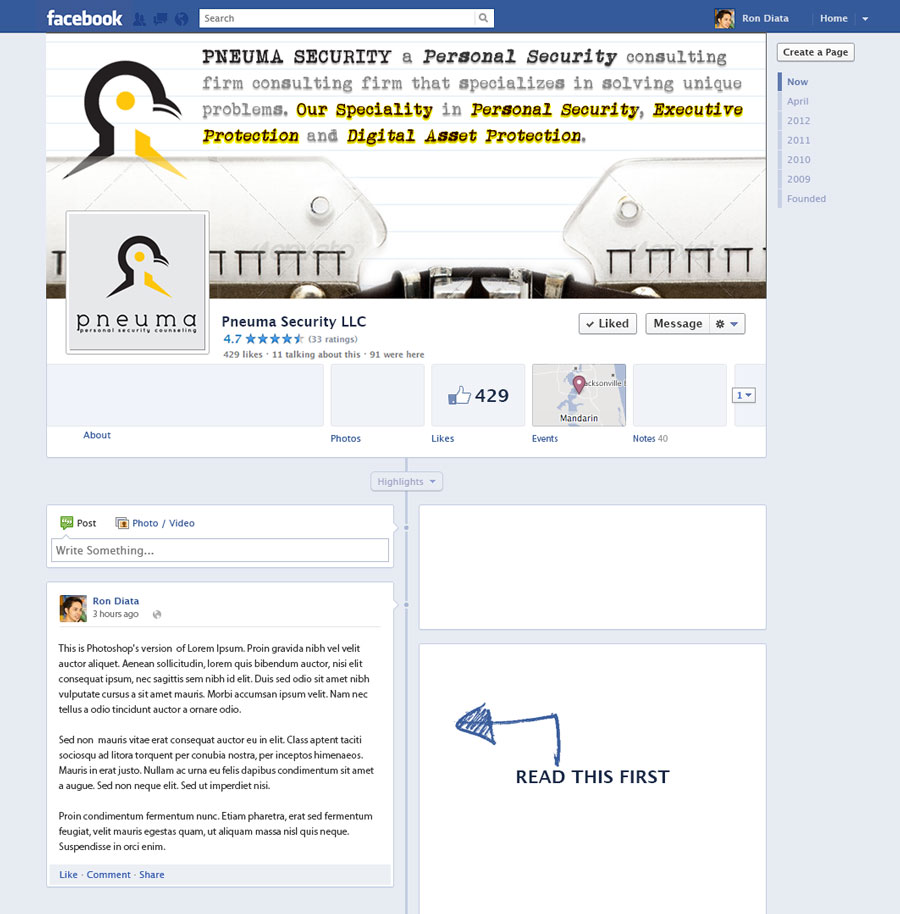Viewport: 900px width, 914px height.
Task: Open Ron Diata name link on post
Action: tap(115, 602)
